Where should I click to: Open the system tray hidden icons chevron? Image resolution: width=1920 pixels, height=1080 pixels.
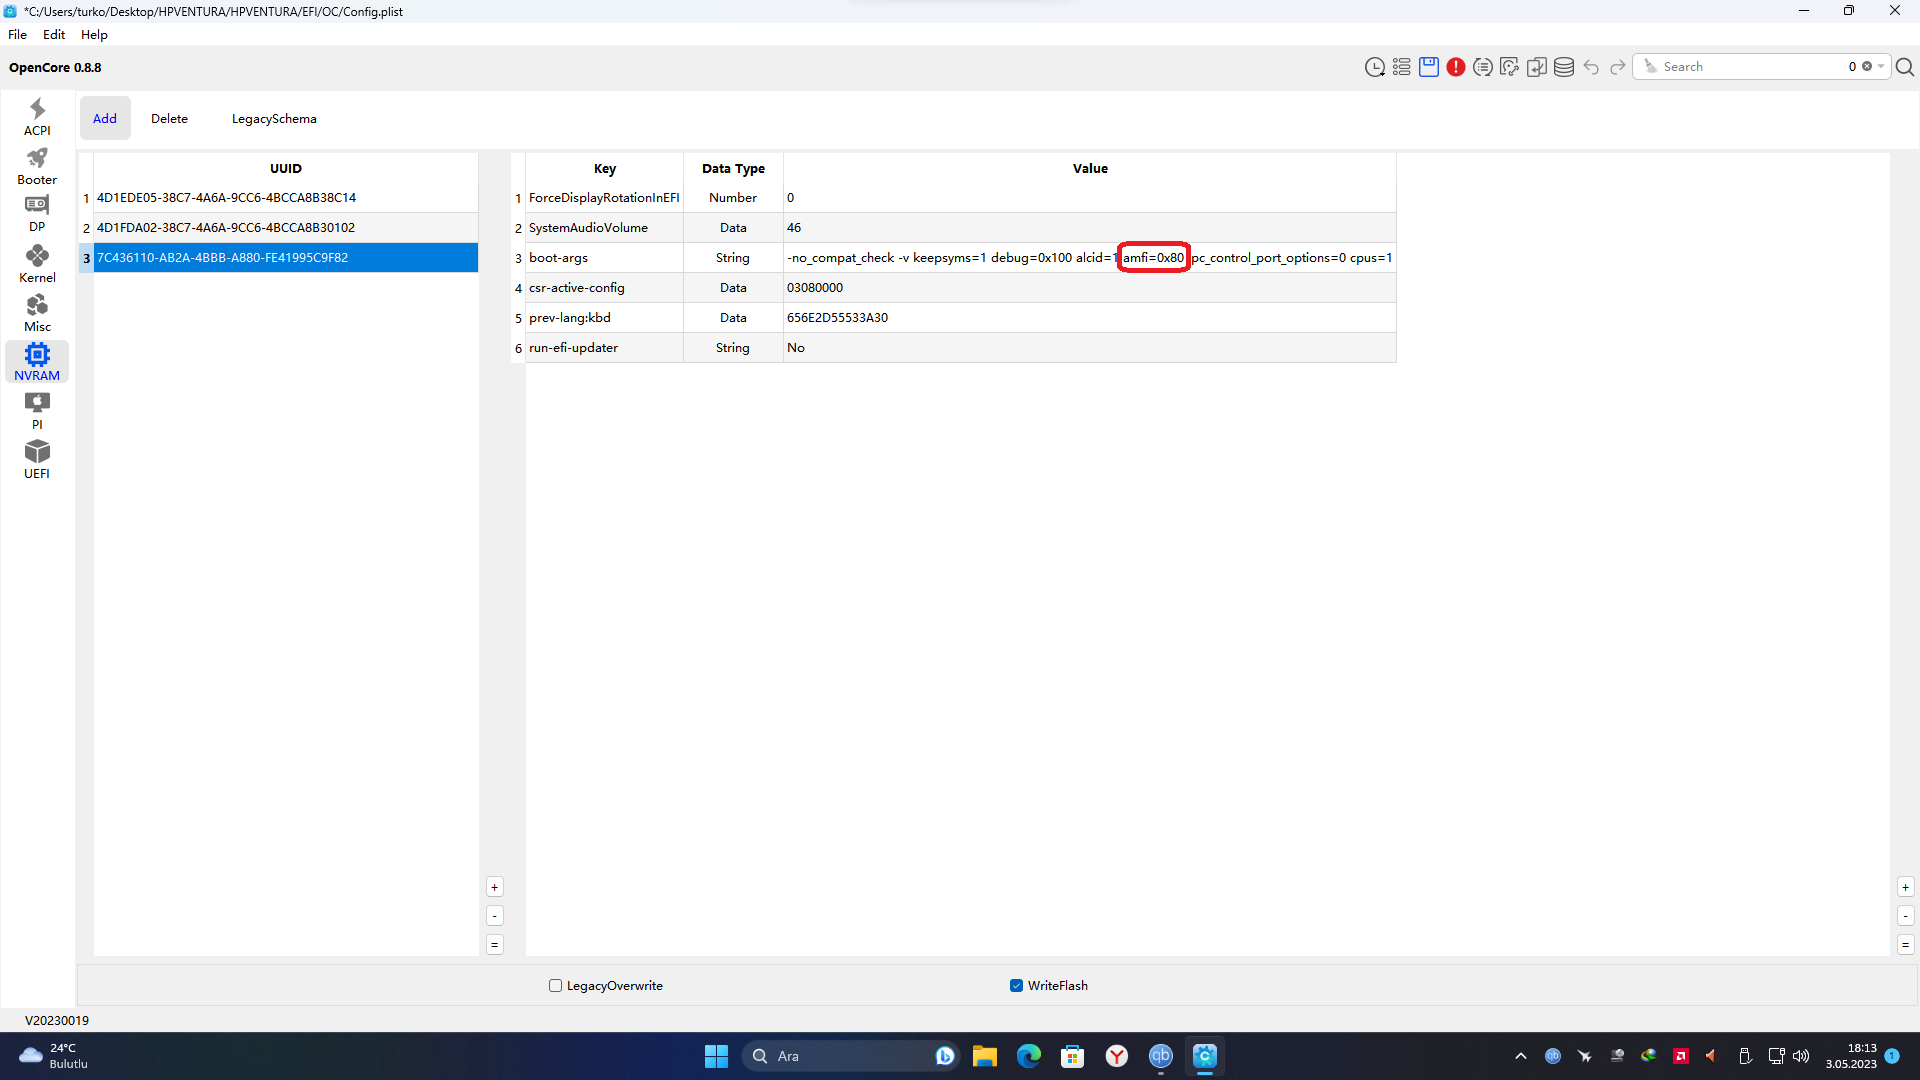1520,1056
